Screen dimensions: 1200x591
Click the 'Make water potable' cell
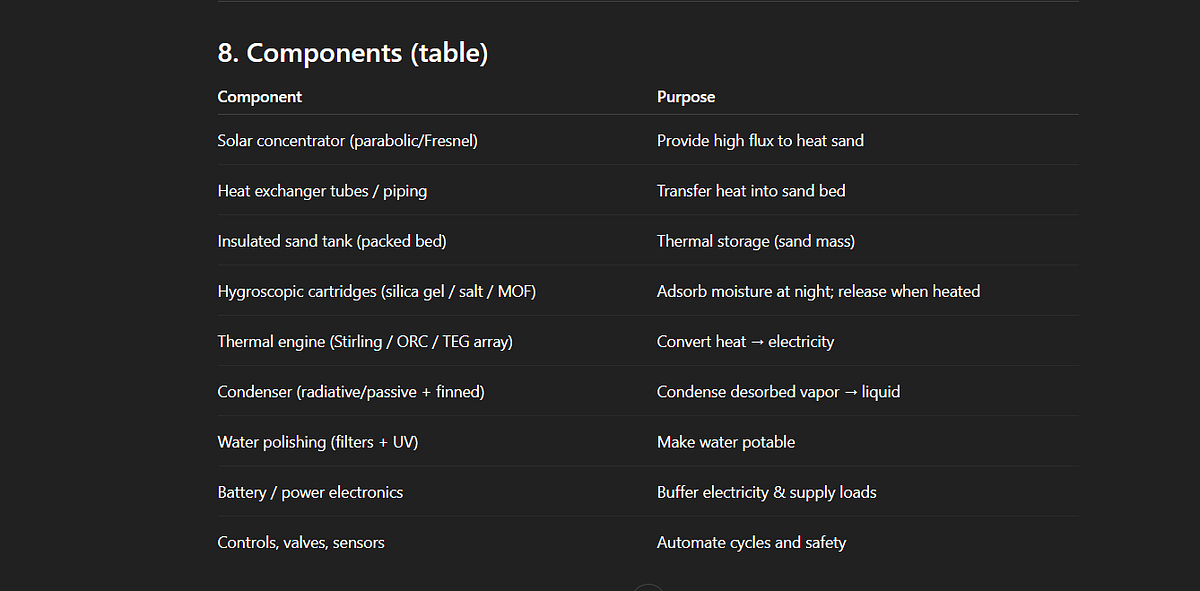coord(726,442)
